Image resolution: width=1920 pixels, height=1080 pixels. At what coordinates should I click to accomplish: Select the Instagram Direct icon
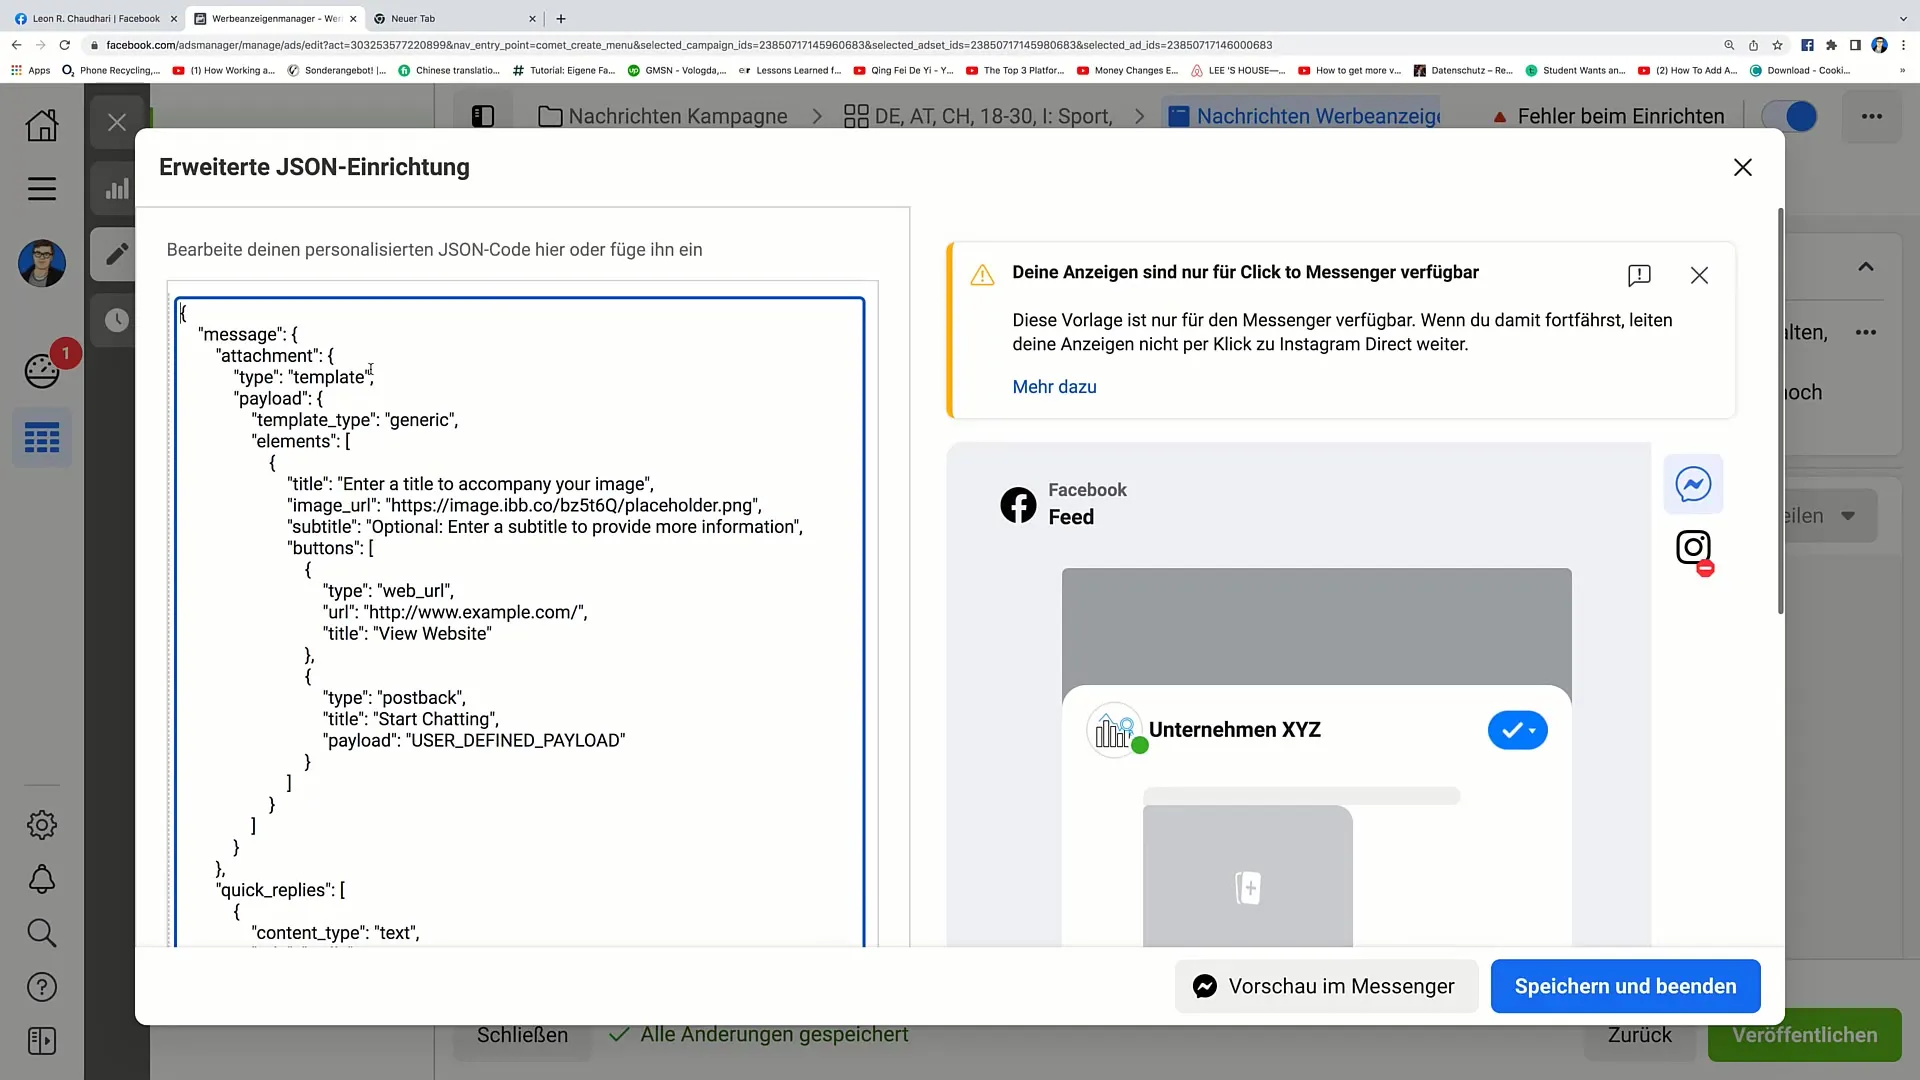coord(1693,551)
